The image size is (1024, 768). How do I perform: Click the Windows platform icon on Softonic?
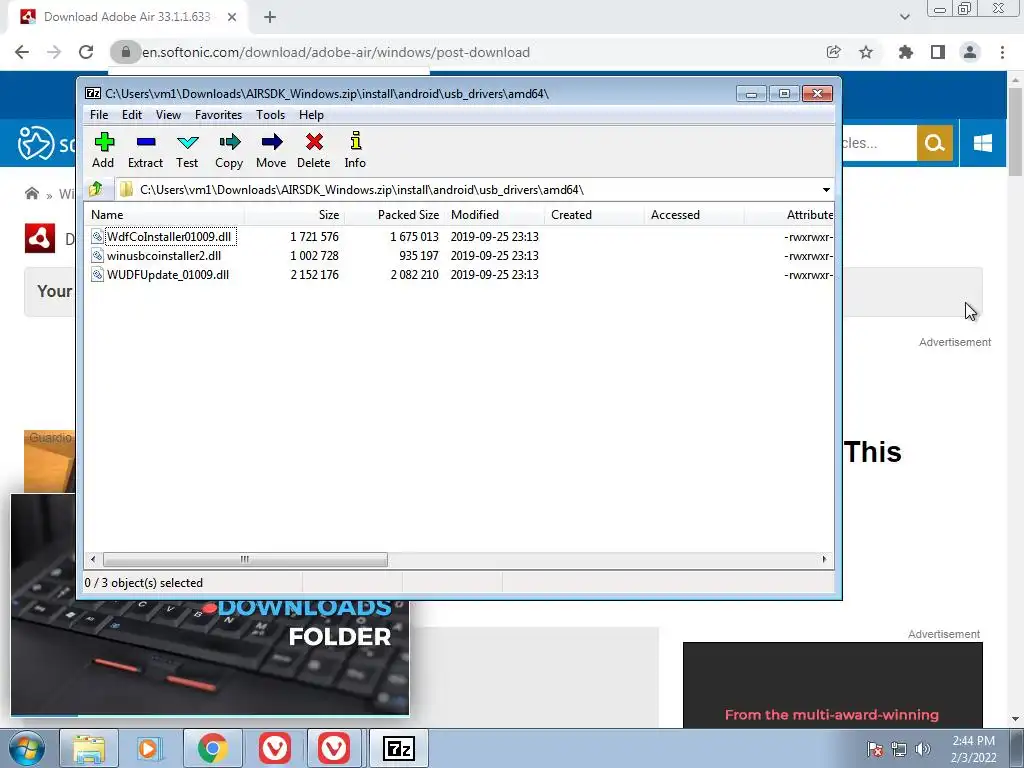982,142
